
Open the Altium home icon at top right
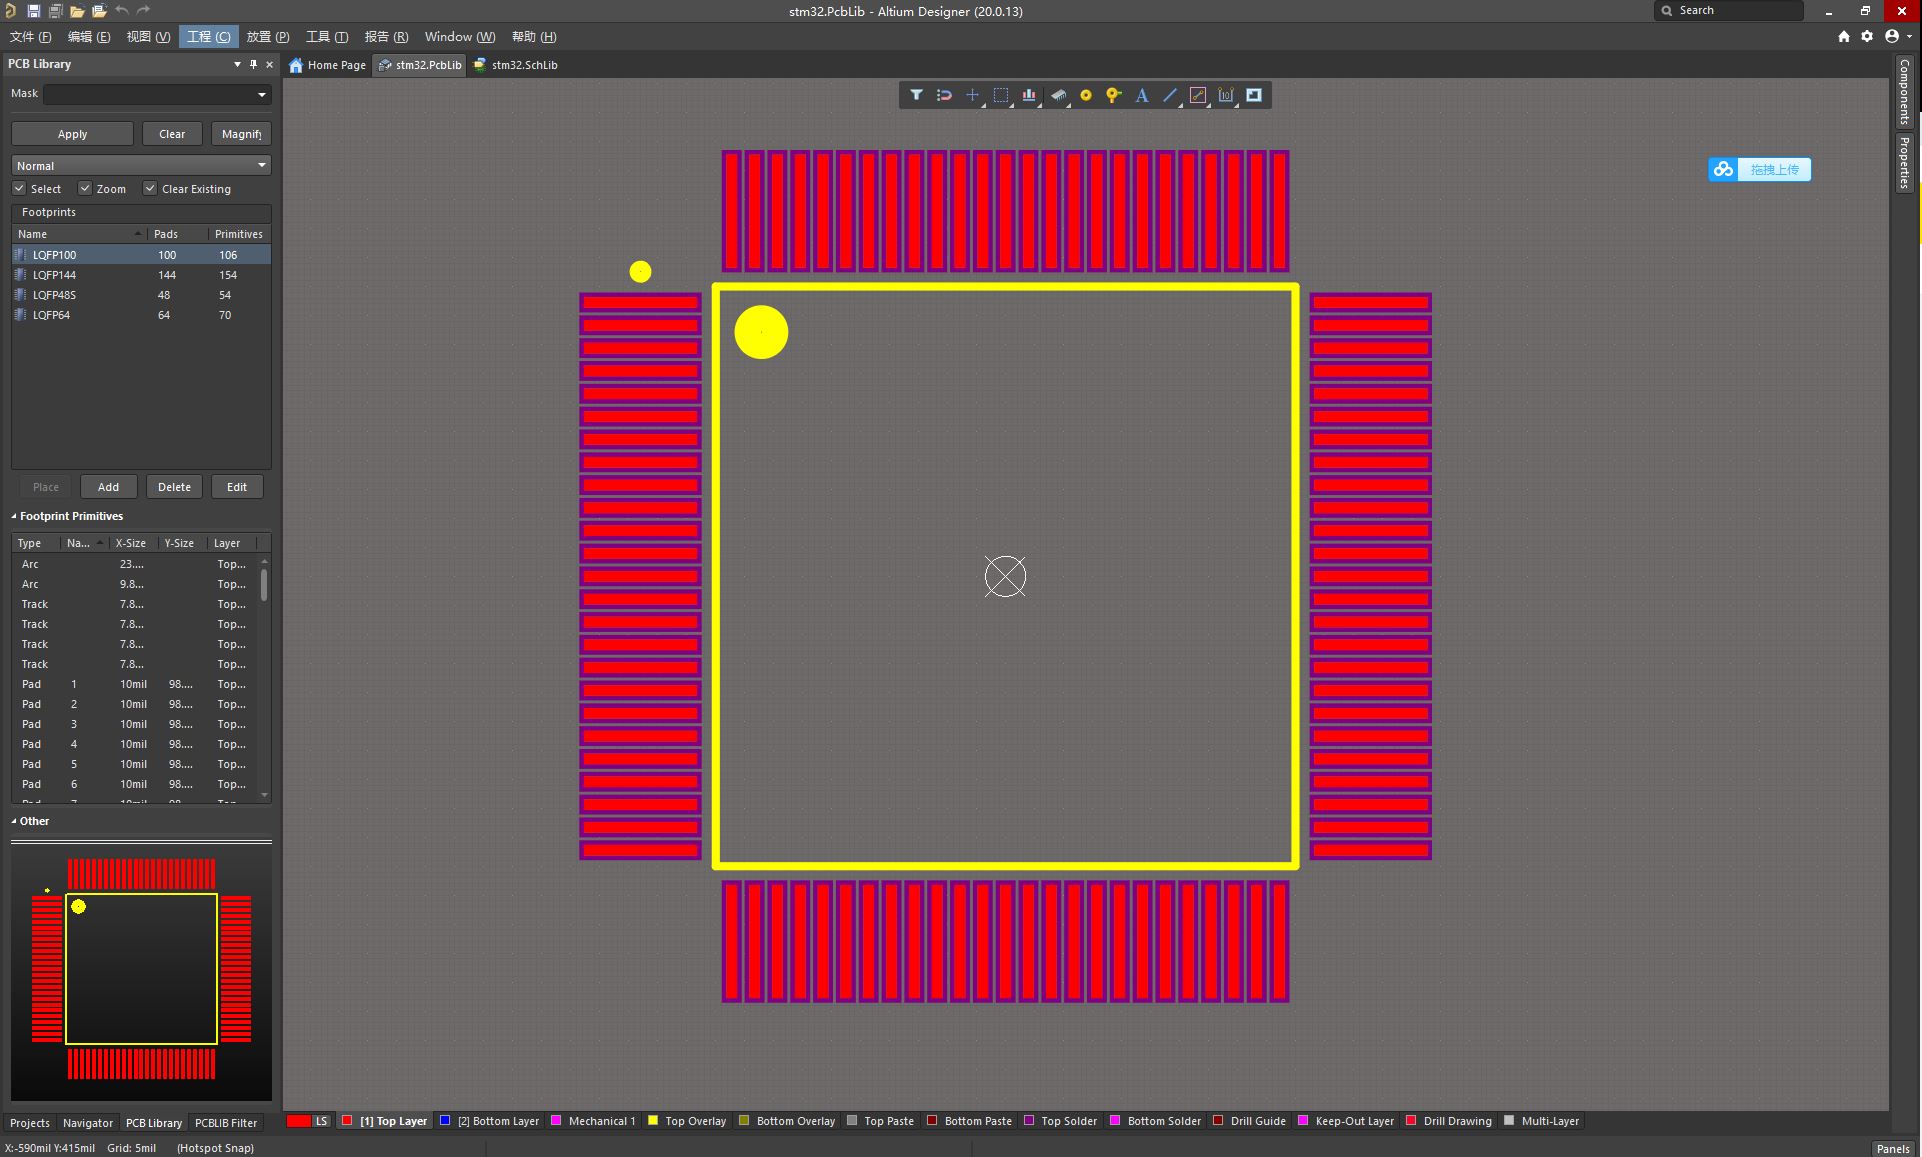tap(1843, 36)
